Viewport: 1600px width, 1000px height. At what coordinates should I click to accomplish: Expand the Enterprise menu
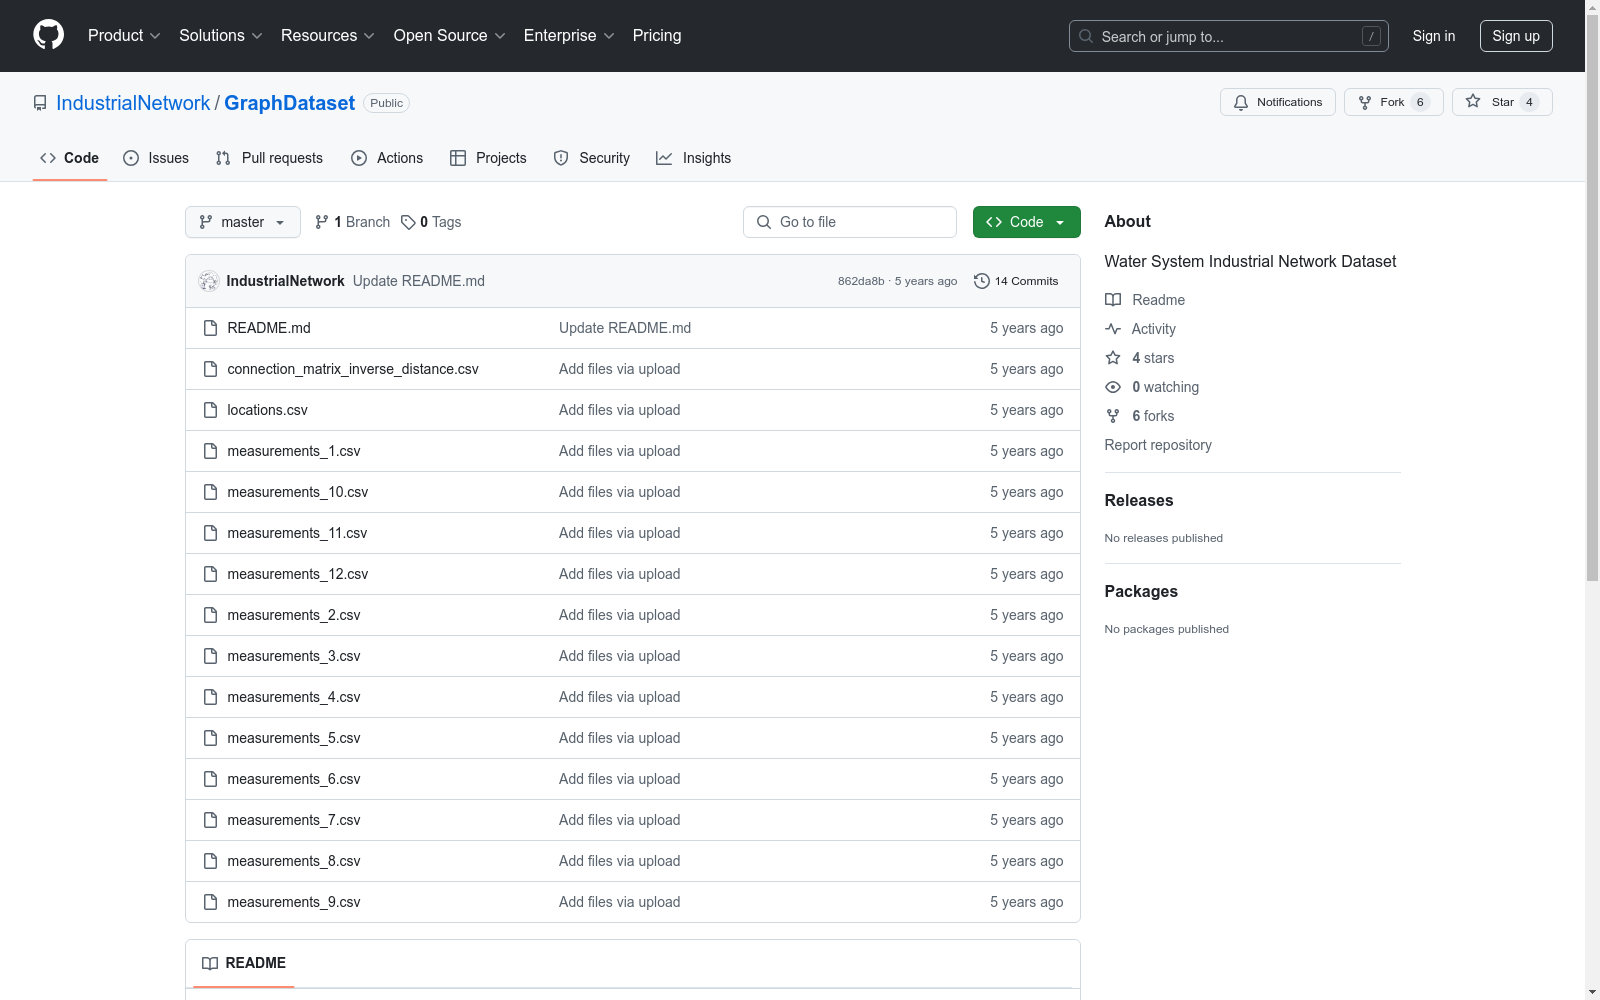click(x=569, y=36)
